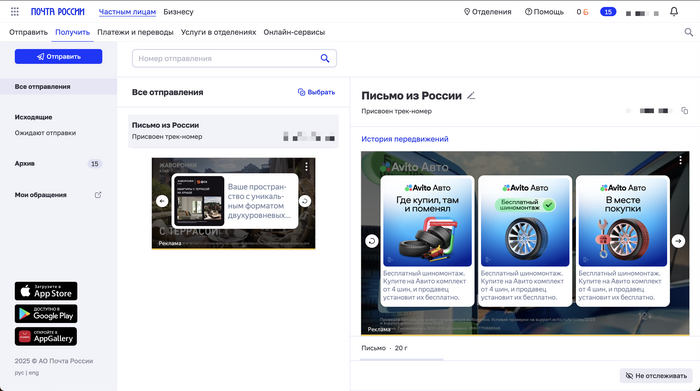
Task: Switch language to eng
Action: click(x=34, y=373)
